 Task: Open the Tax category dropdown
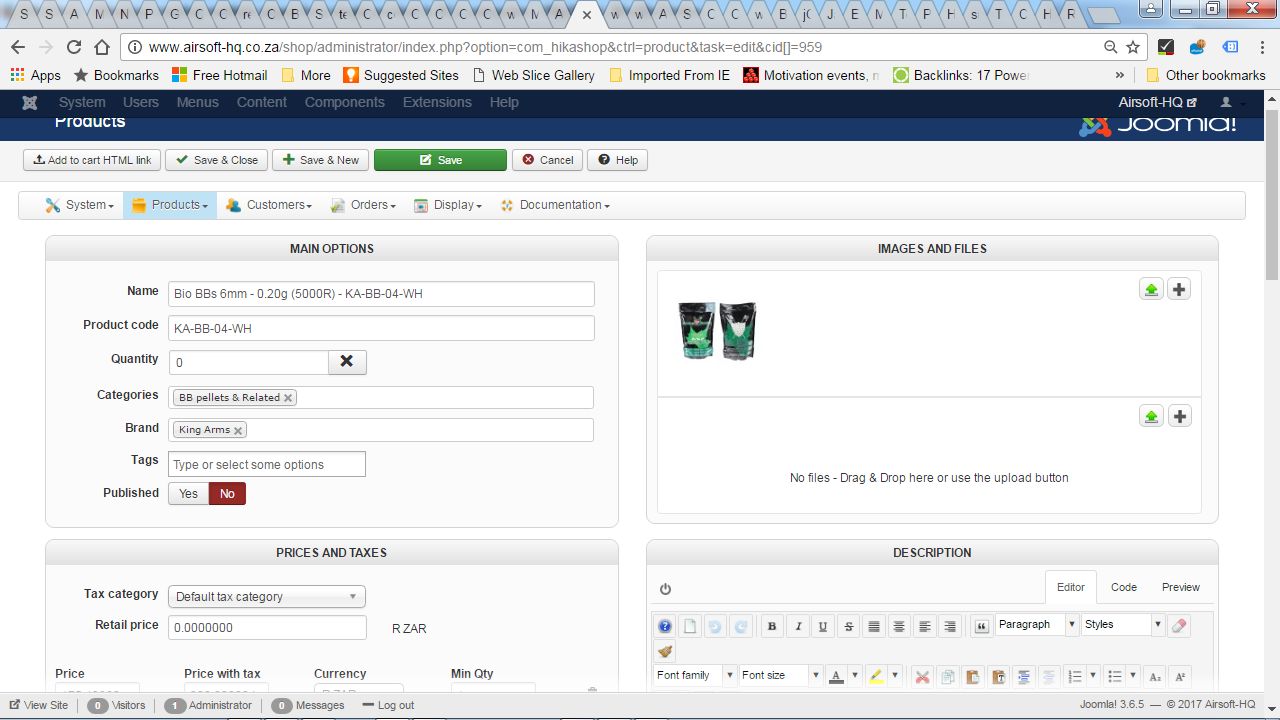[x=267, y=597]
